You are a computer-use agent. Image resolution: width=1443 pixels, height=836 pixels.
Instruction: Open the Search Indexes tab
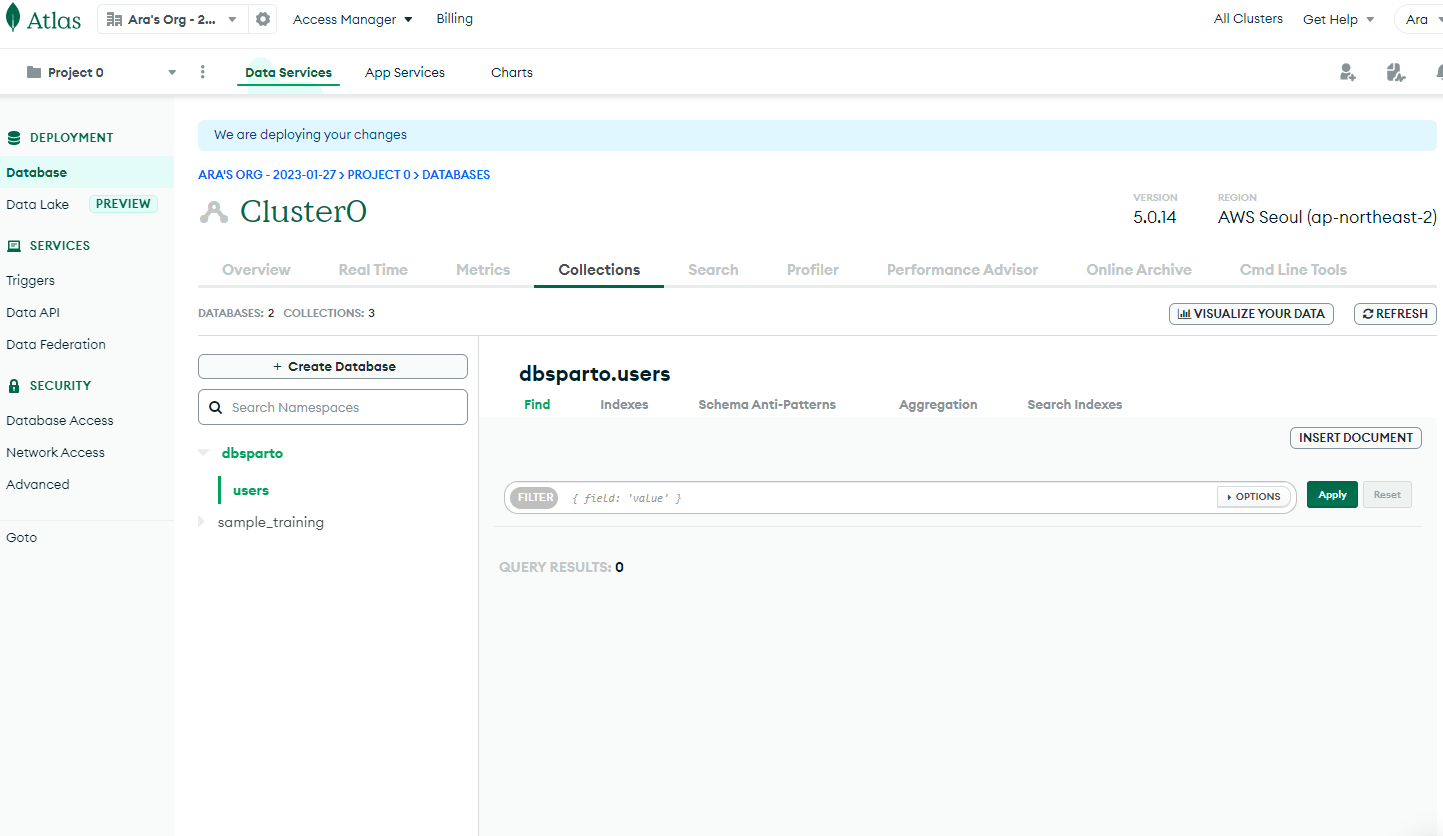click(1075, 405)
